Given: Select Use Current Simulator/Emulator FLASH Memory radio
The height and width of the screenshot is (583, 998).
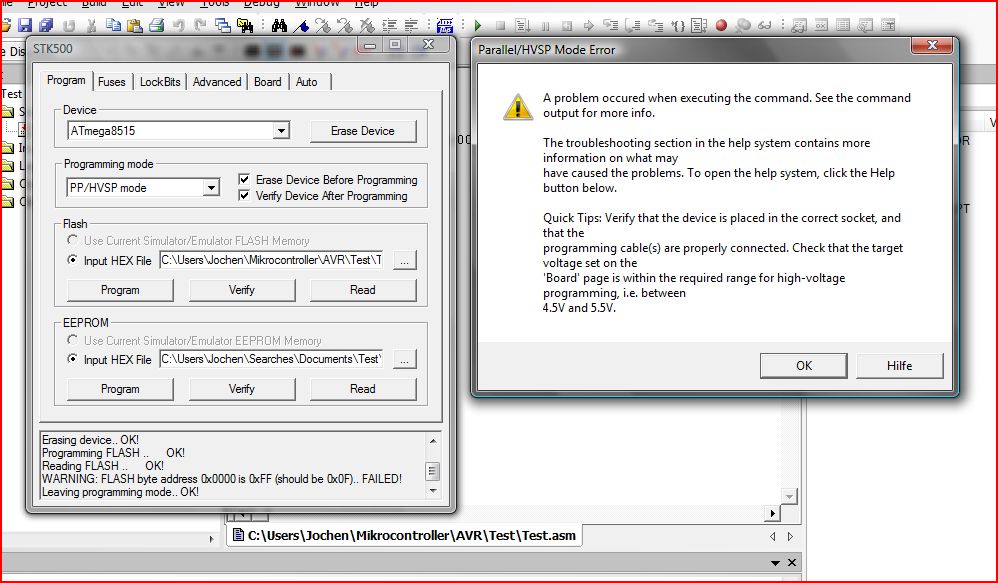Looking at the screenshot, I should pos(73,240).
